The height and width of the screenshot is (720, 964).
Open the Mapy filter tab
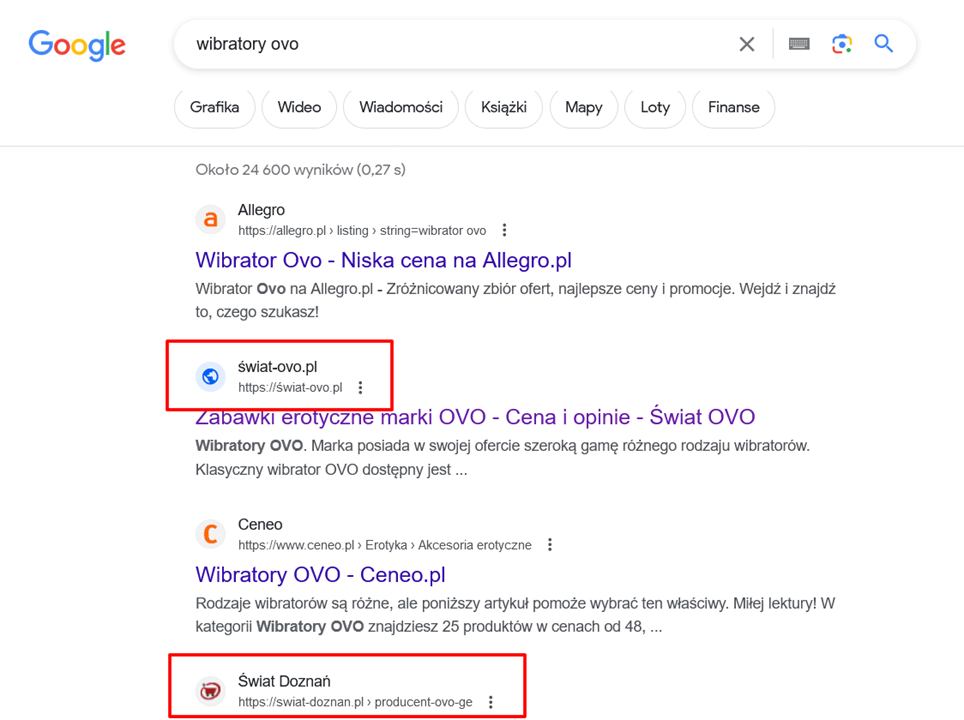click(x=583, y=107)
